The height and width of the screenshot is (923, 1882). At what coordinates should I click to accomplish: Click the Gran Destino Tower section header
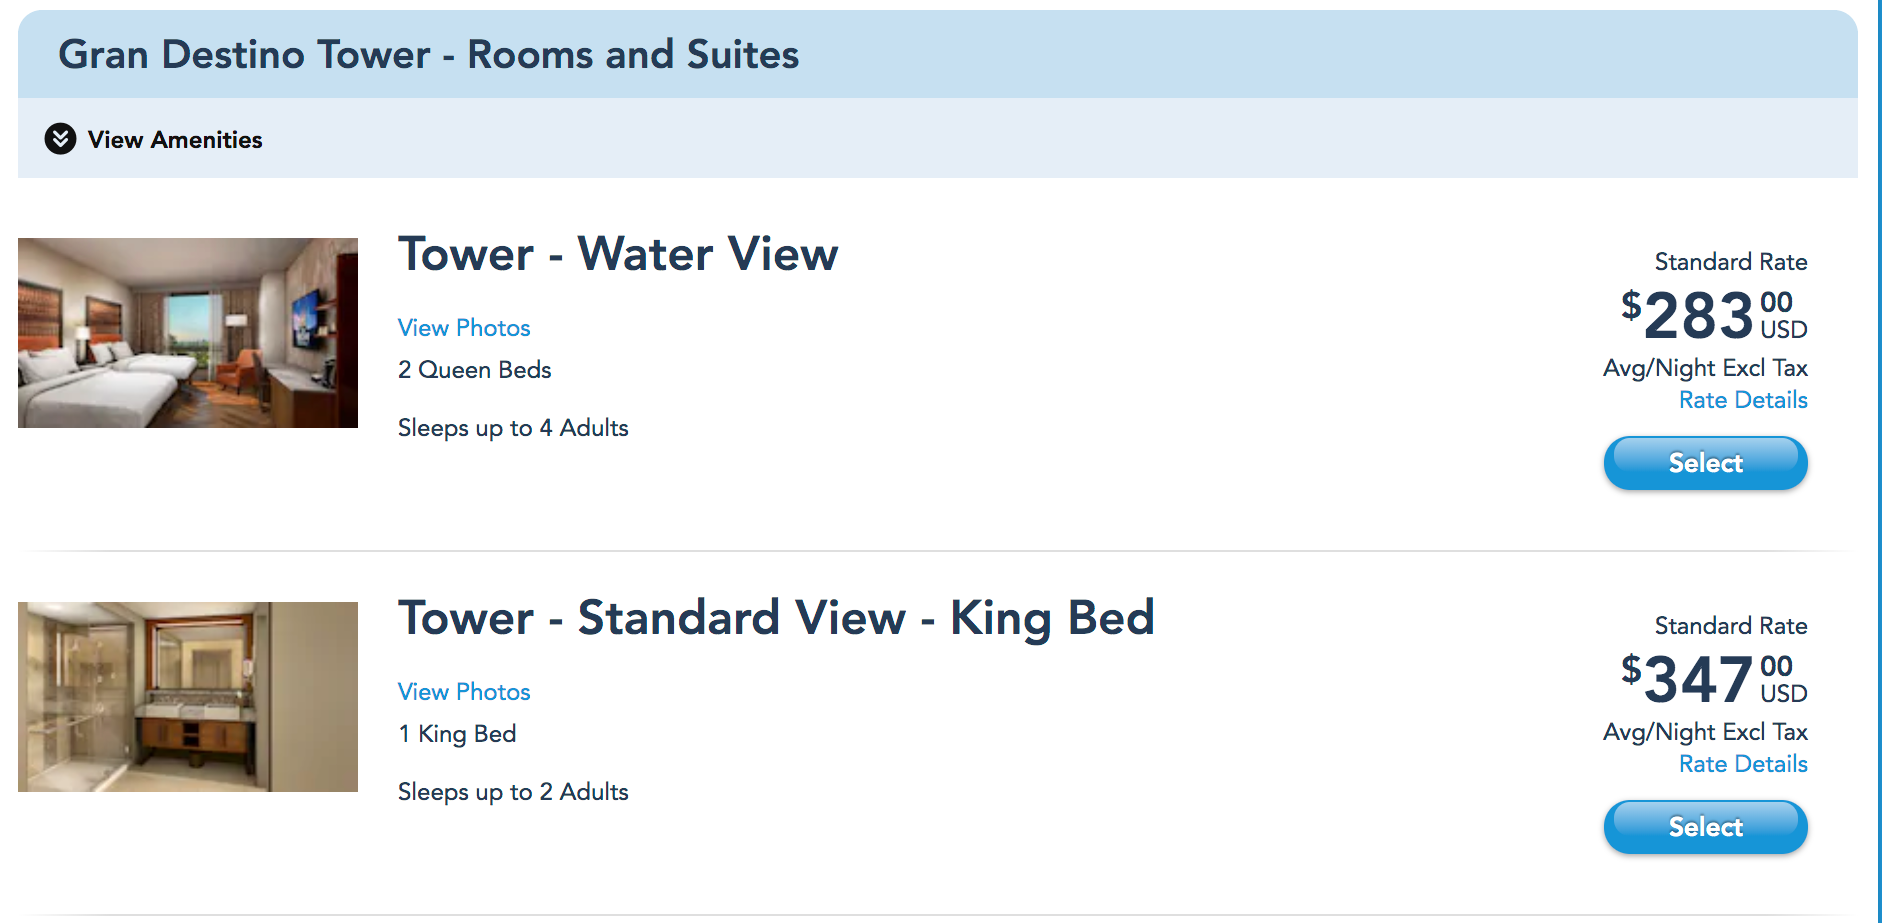[x=429, y=55]
